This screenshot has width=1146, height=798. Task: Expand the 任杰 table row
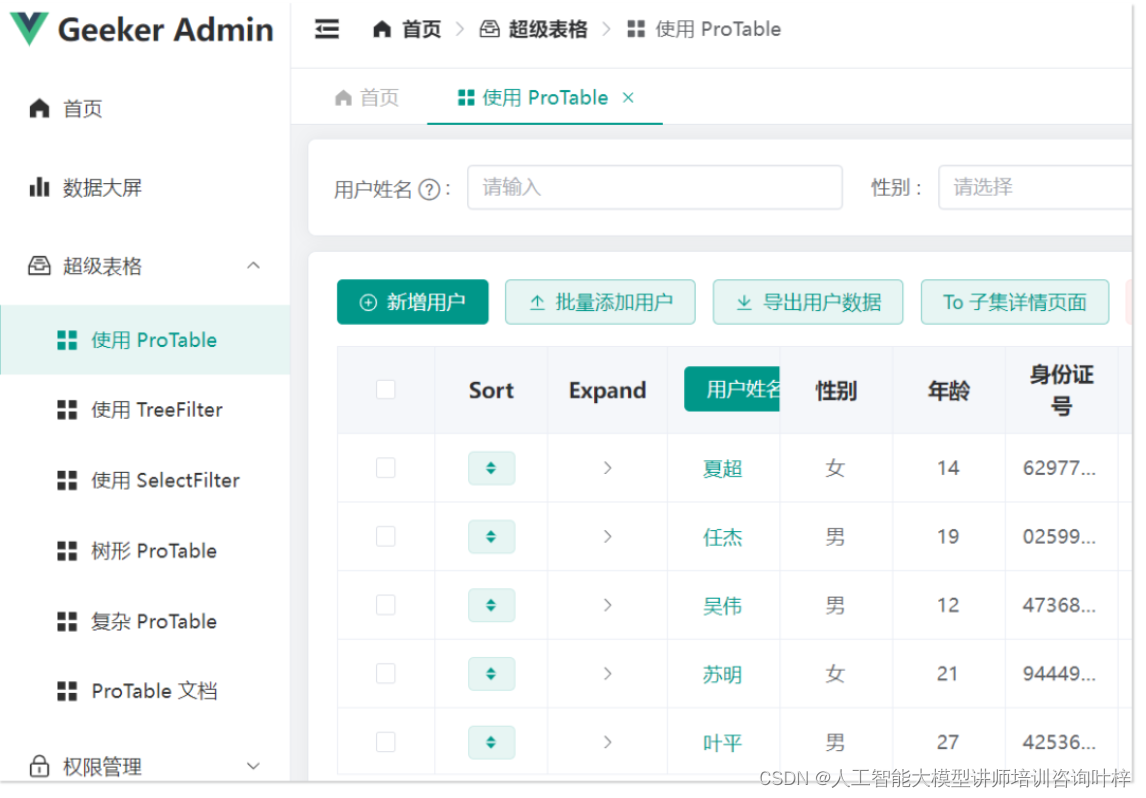click(607, 536)
